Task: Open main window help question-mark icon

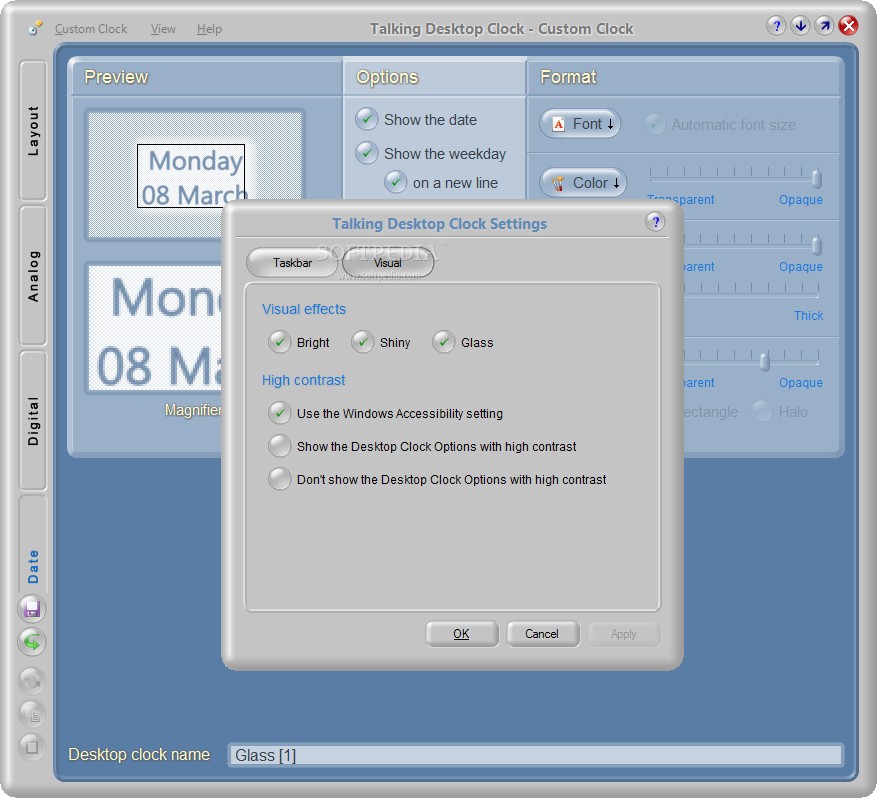Action: (x=776, y=25)
